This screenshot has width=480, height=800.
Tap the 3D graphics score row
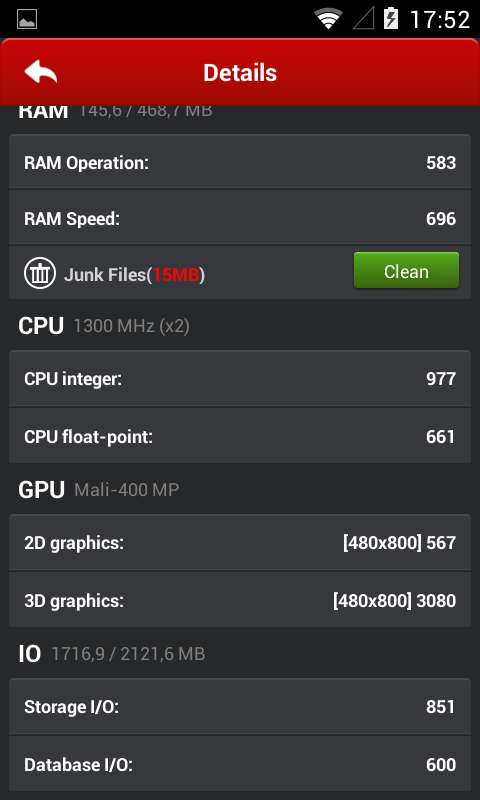240,600
